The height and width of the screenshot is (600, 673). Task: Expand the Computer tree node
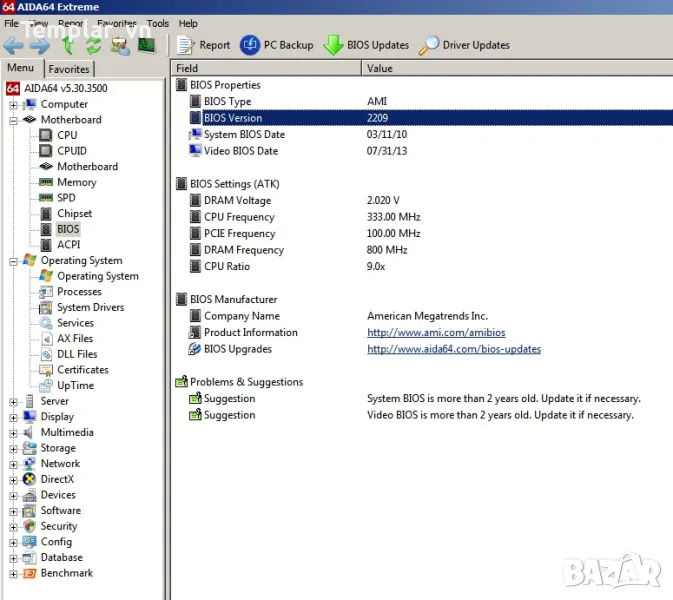click(x=13, y=104)
